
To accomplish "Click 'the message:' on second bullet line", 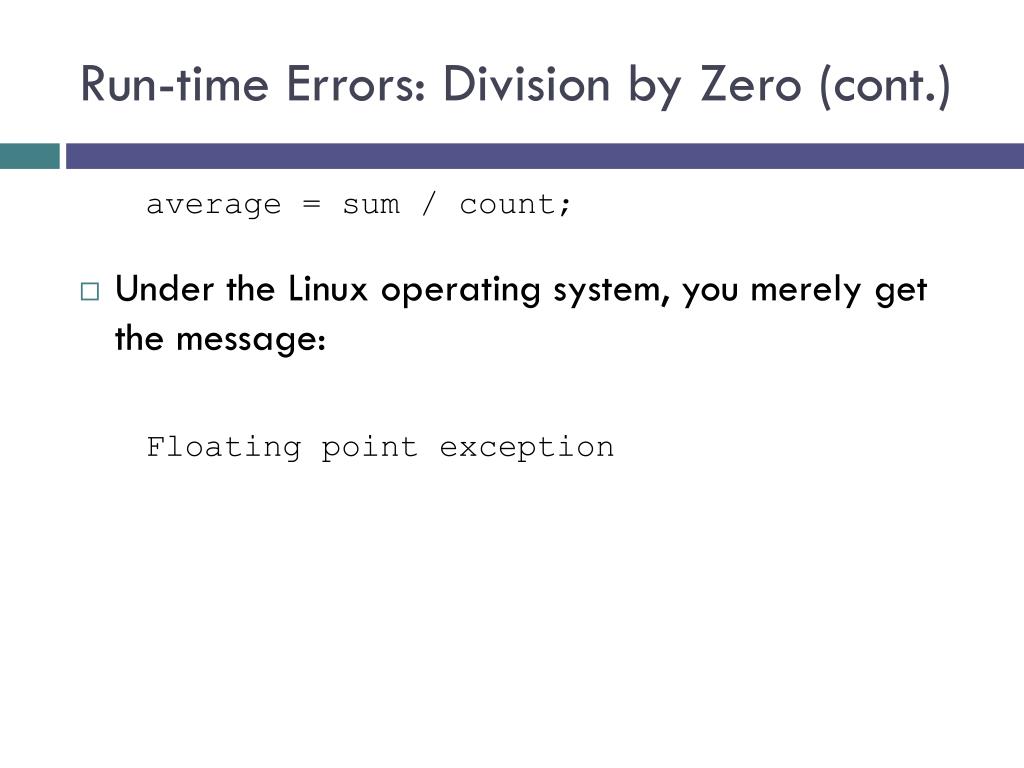I will [x=221, y=340].
